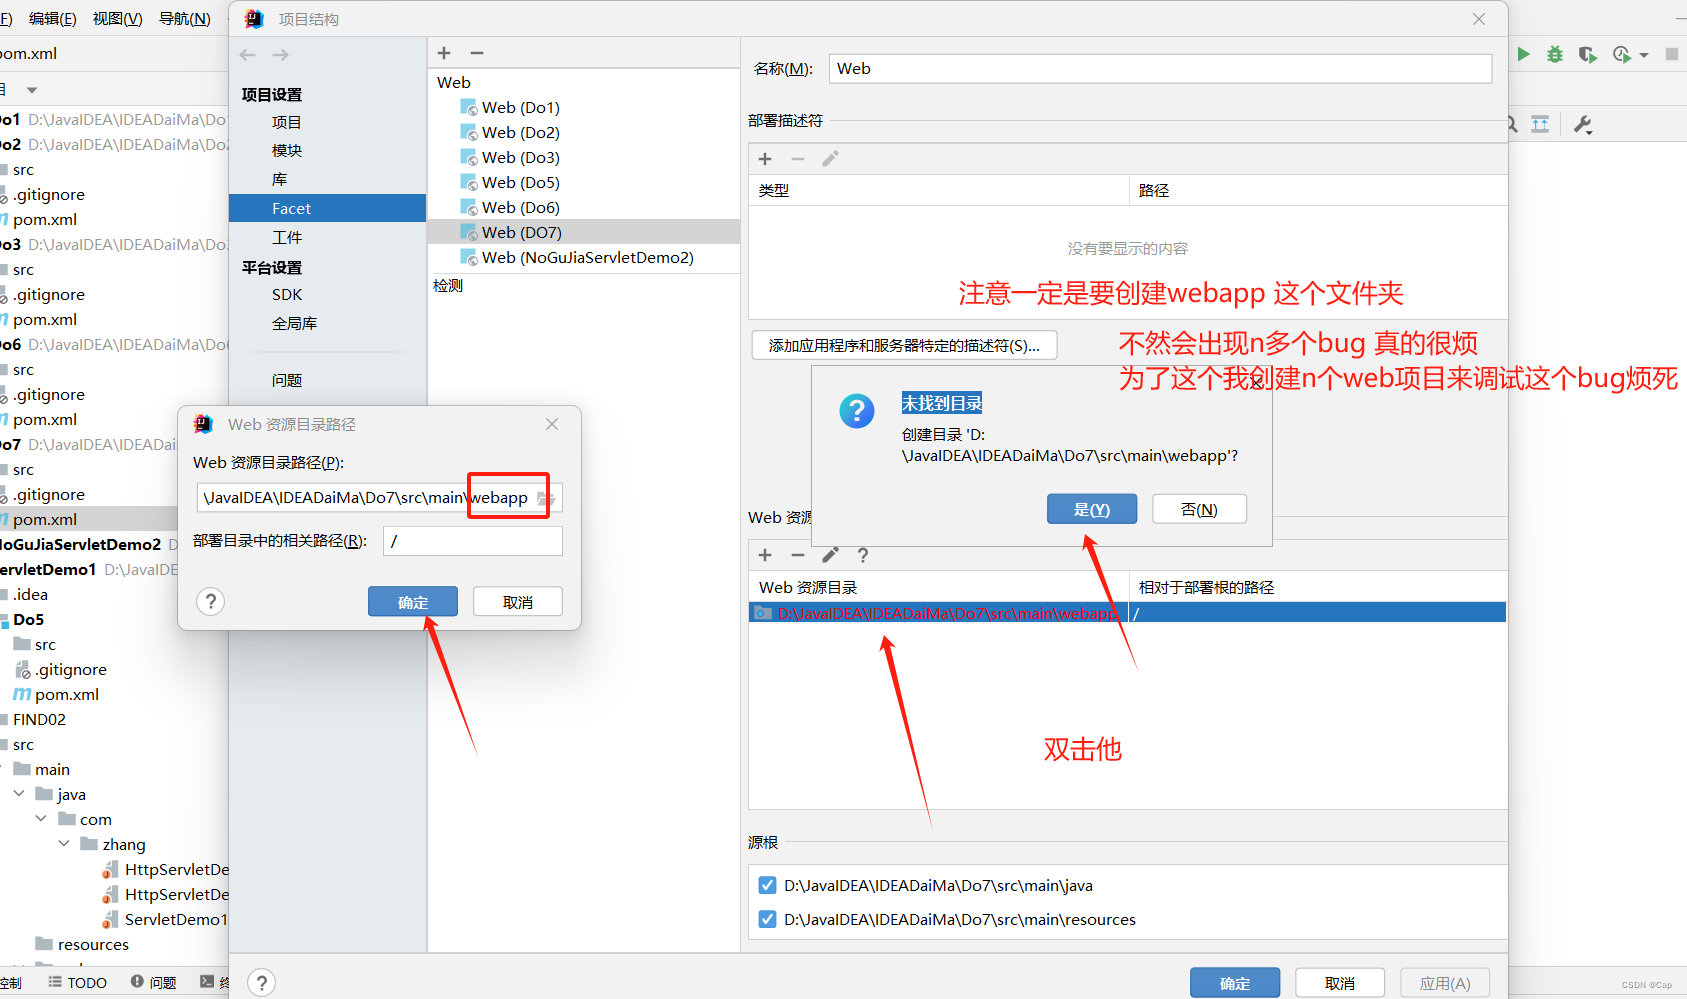Select the webapp resource directory row
This screenshot has width=1687, height=999.
1127,613
